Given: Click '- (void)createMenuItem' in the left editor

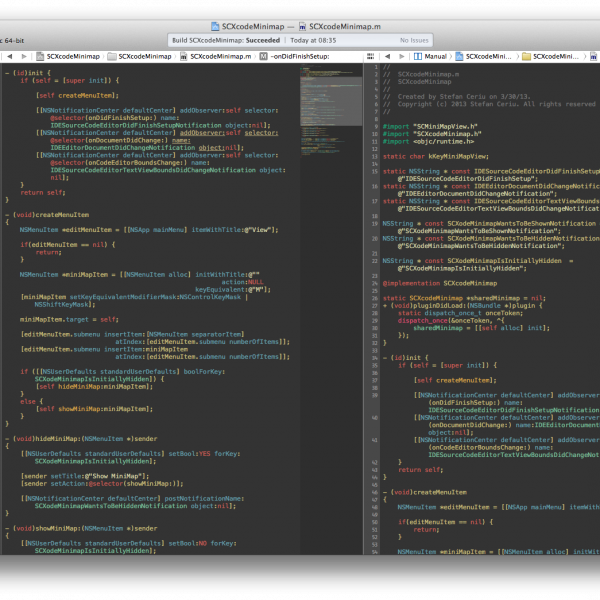Looking at the screenshot, I should click(x=47, y=215).
